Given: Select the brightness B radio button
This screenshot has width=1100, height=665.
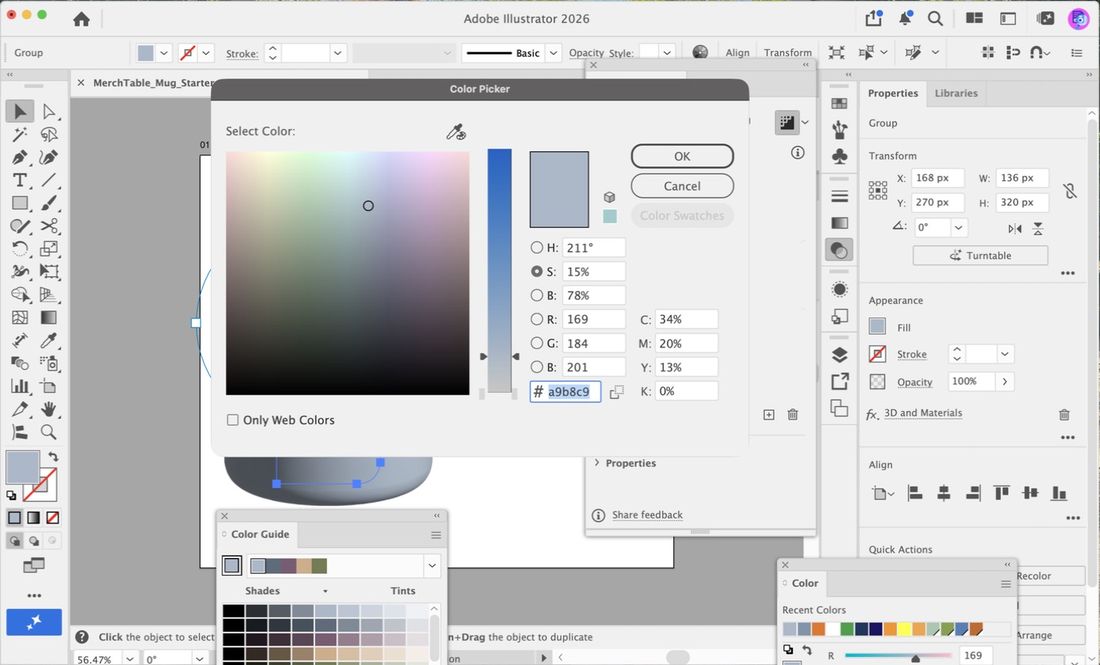Looking at the screenshot, I should point(537,295).
